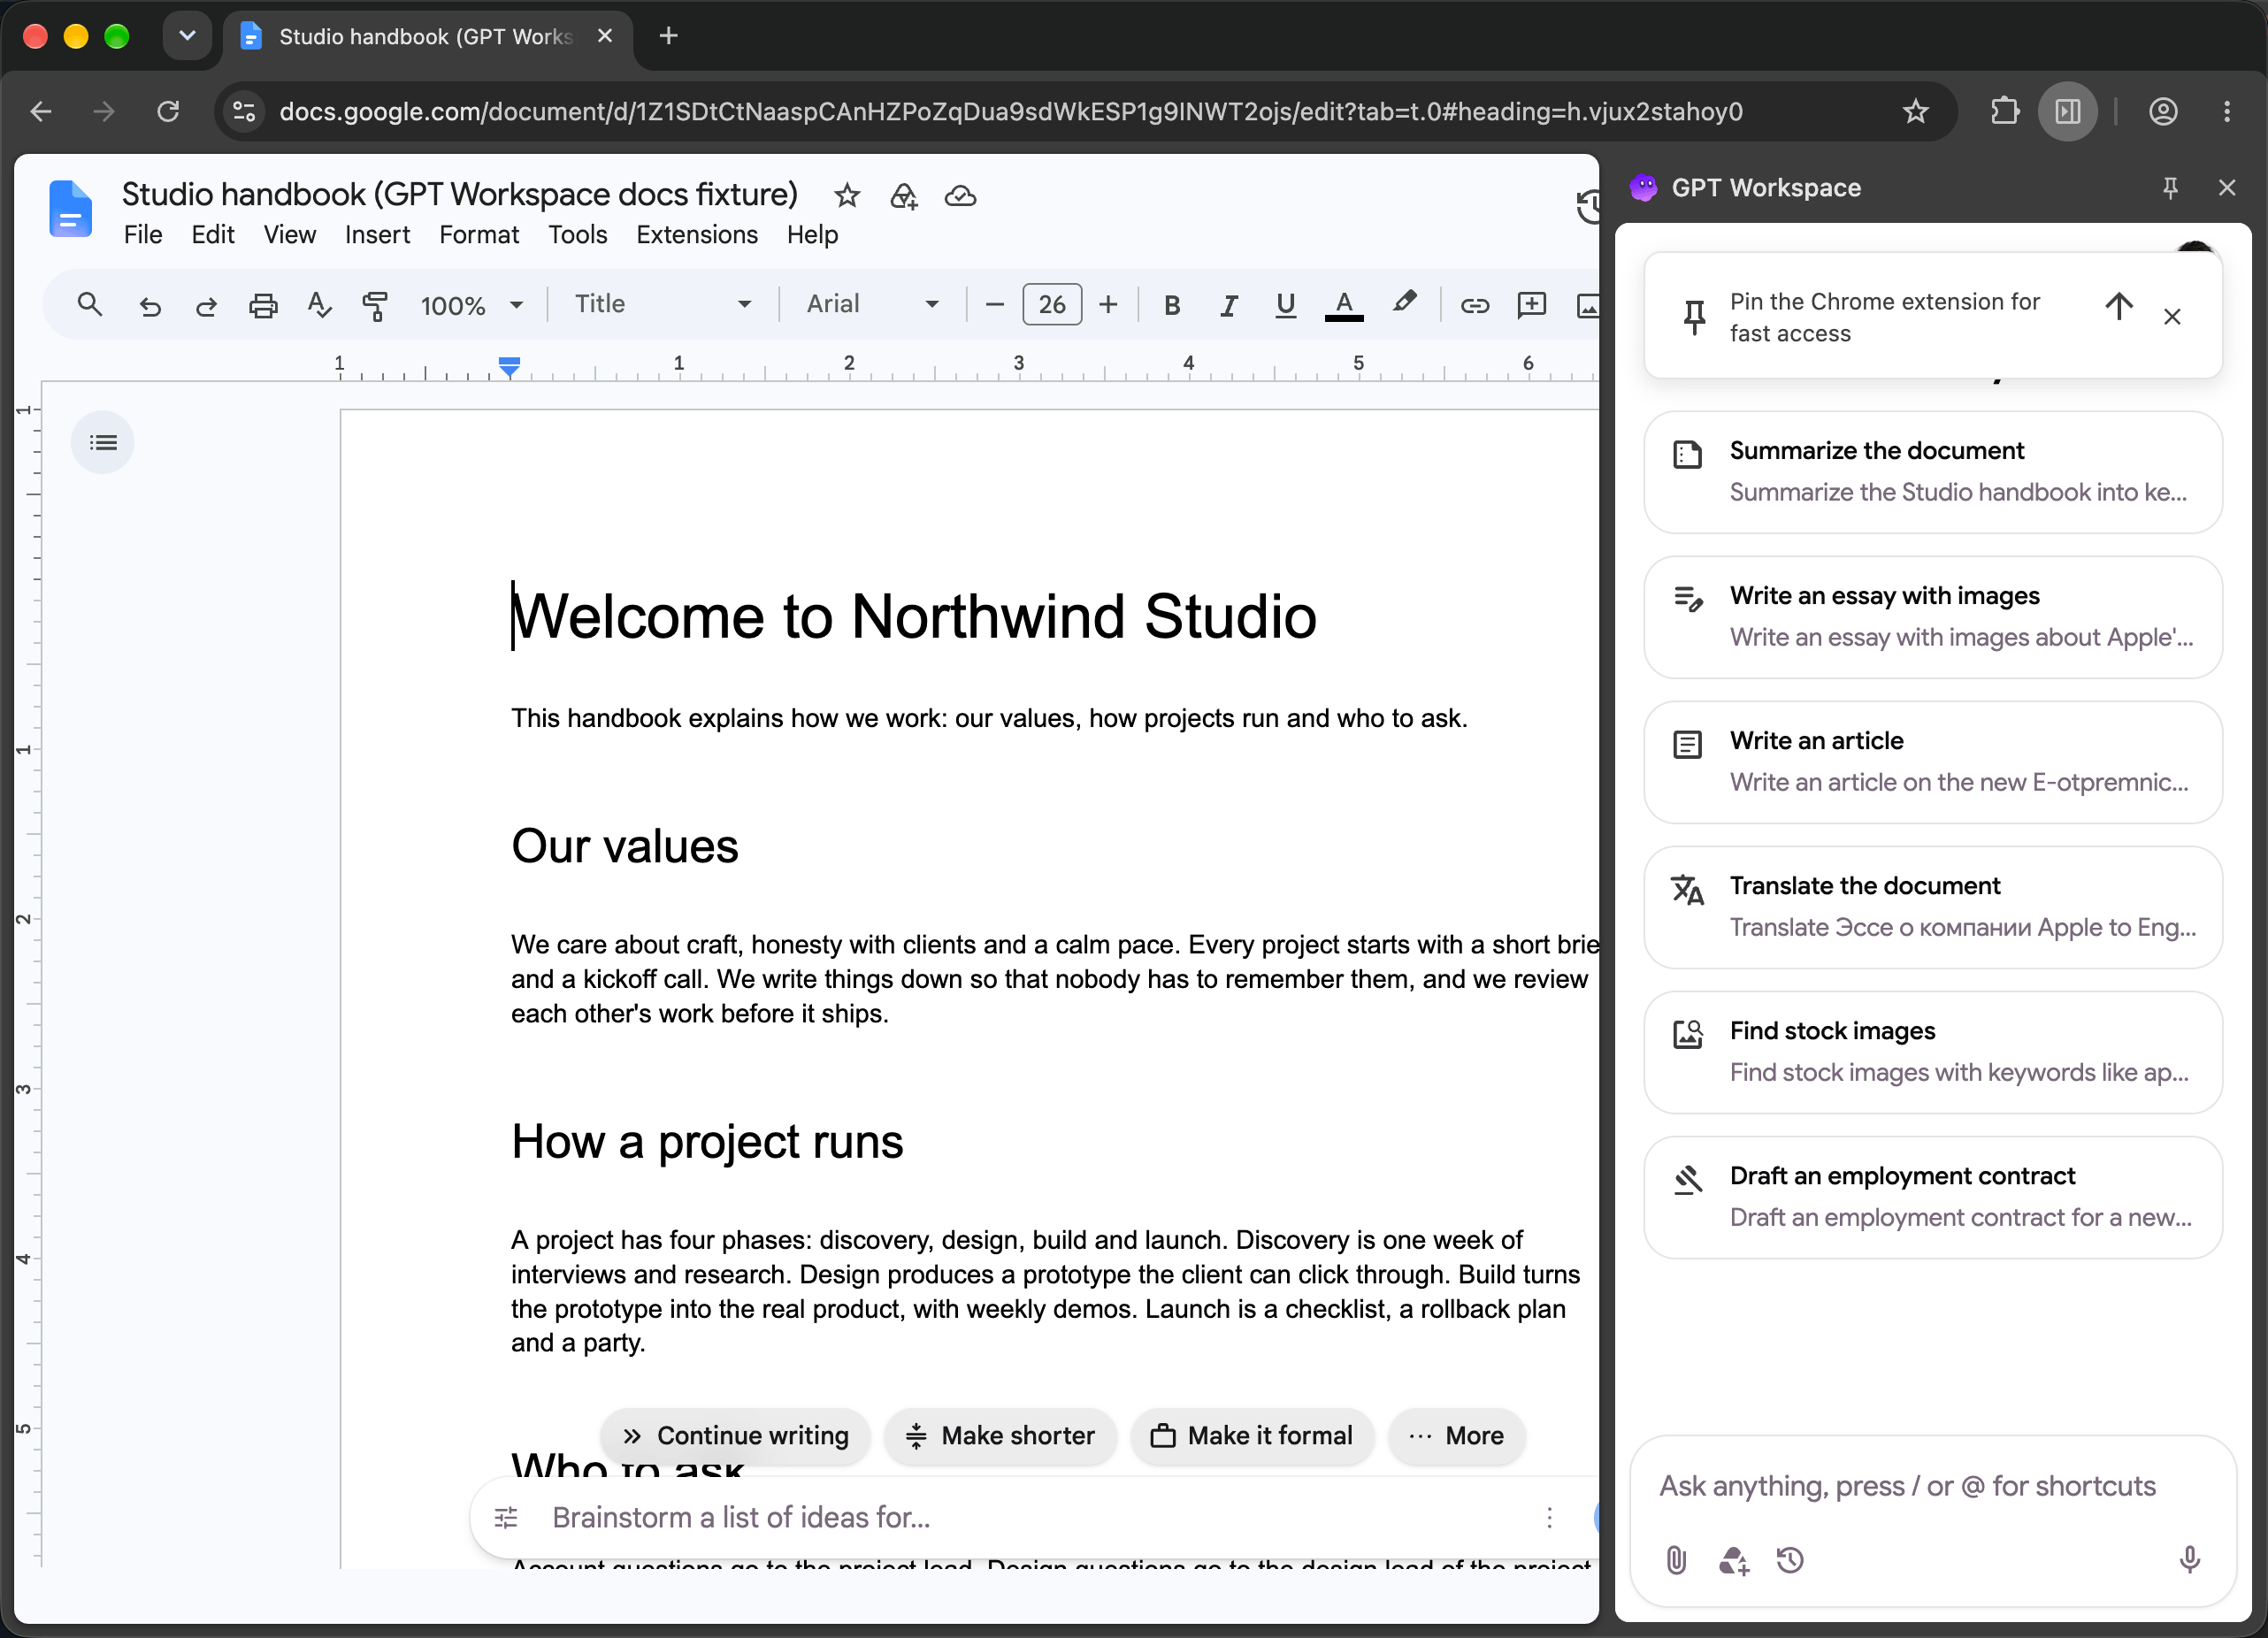
Task: Toggle italic formatting
Action: [x=1229, y=305]
